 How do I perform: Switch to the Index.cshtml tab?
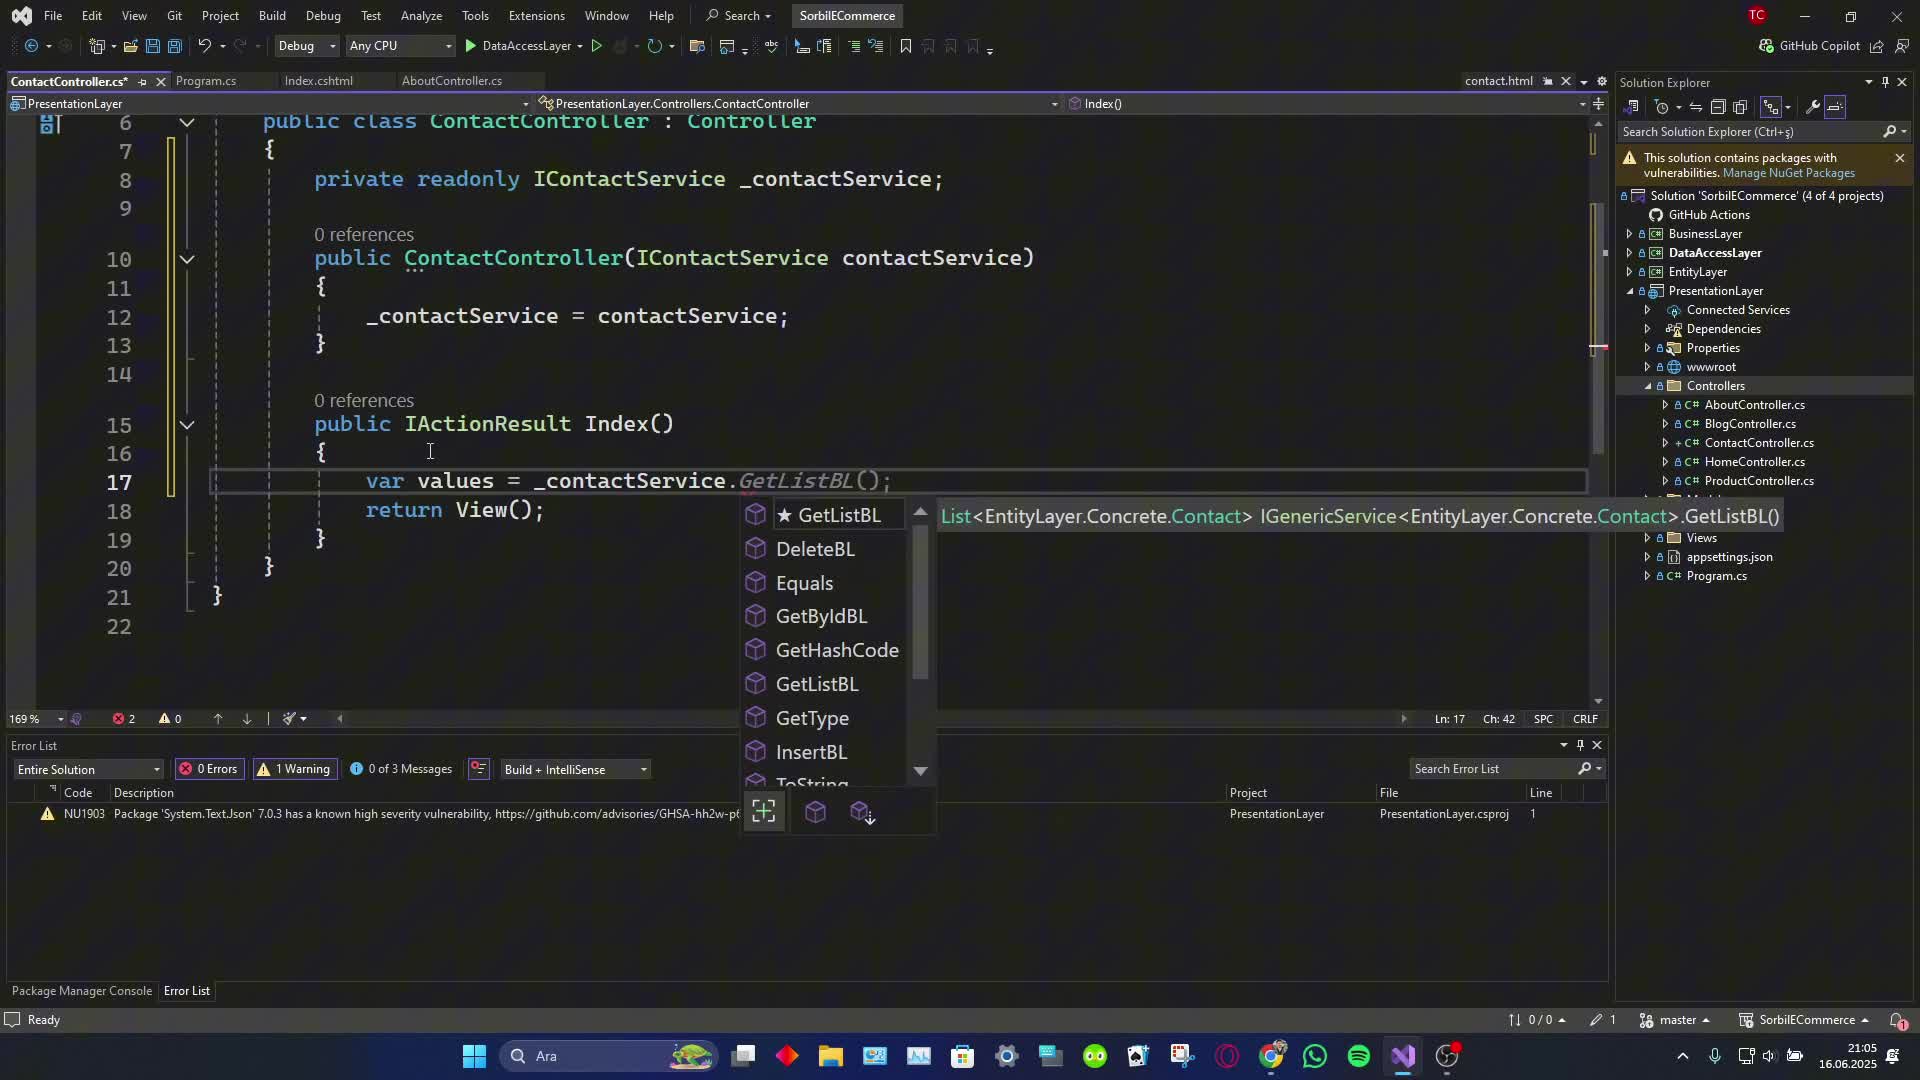[x=318, y=81]
